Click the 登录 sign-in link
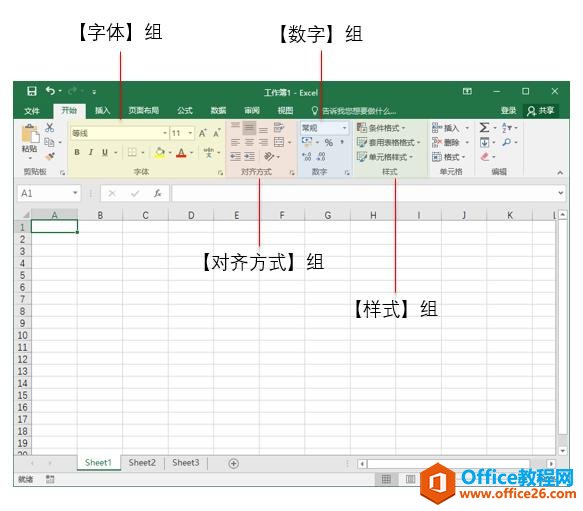 (508, 110)
